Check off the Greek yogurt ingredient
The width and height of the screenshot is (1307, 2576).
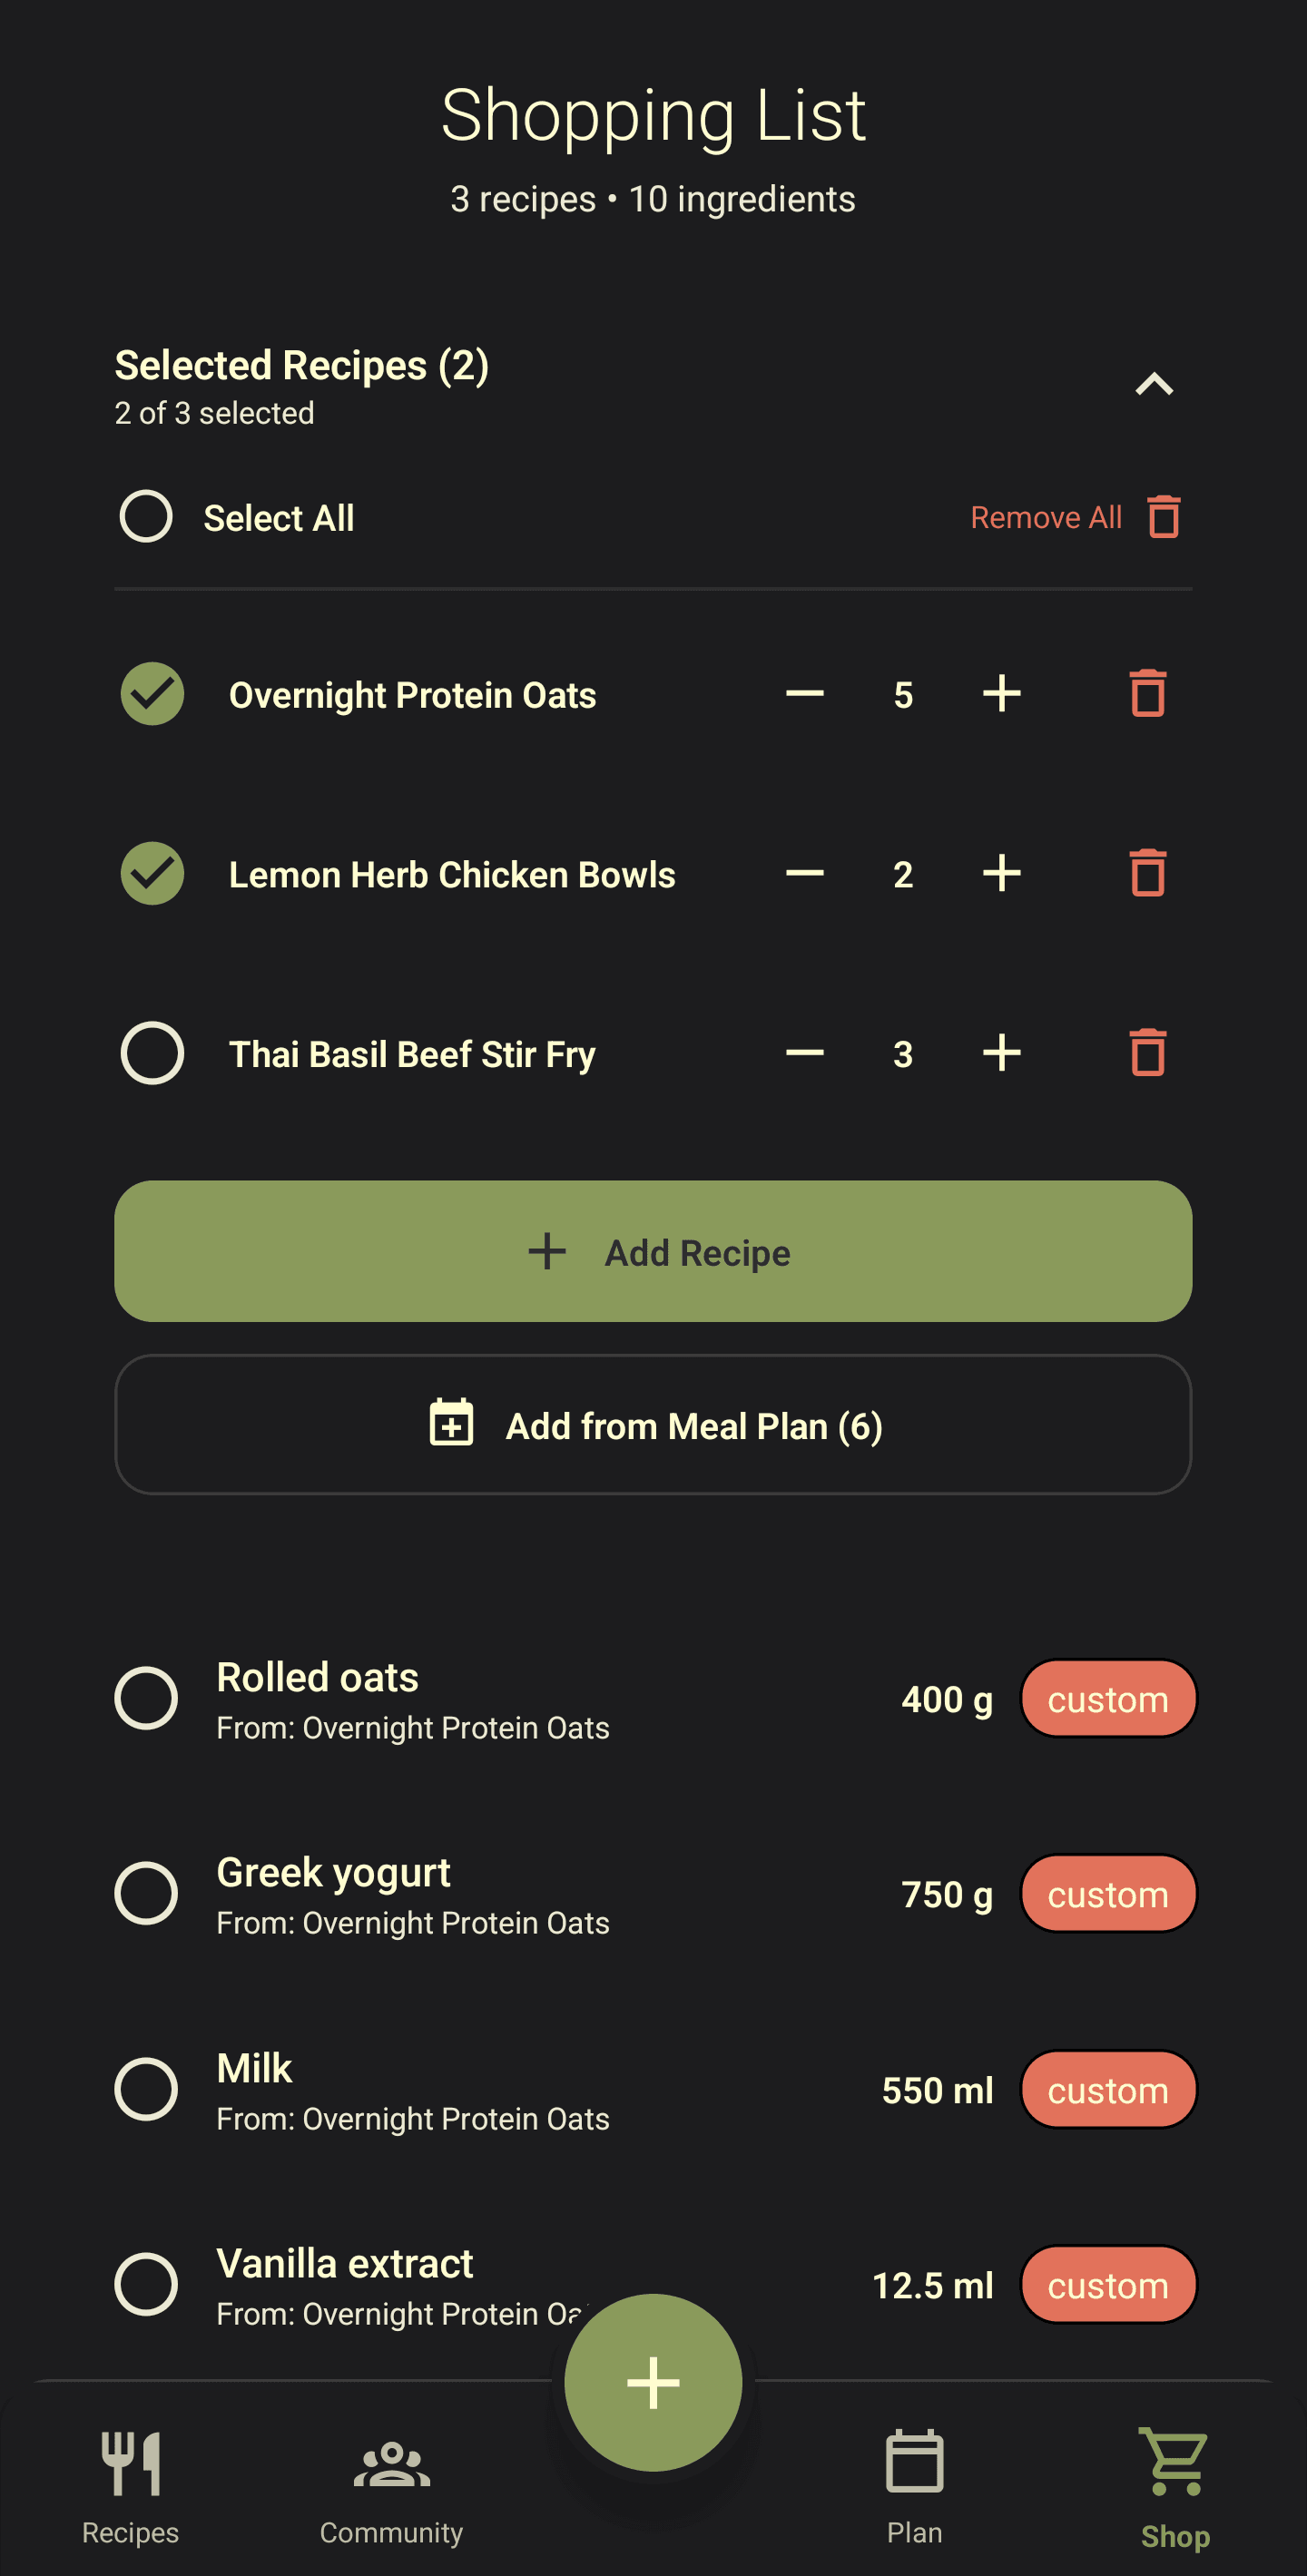(x=146, y=1892)
